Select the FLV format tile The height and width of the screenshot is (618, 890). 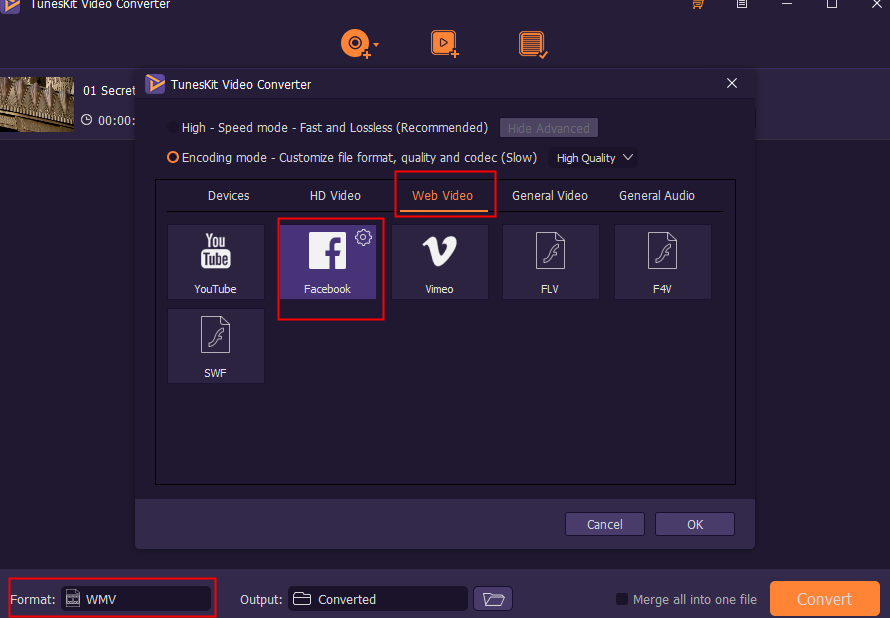tap(551, 262)
